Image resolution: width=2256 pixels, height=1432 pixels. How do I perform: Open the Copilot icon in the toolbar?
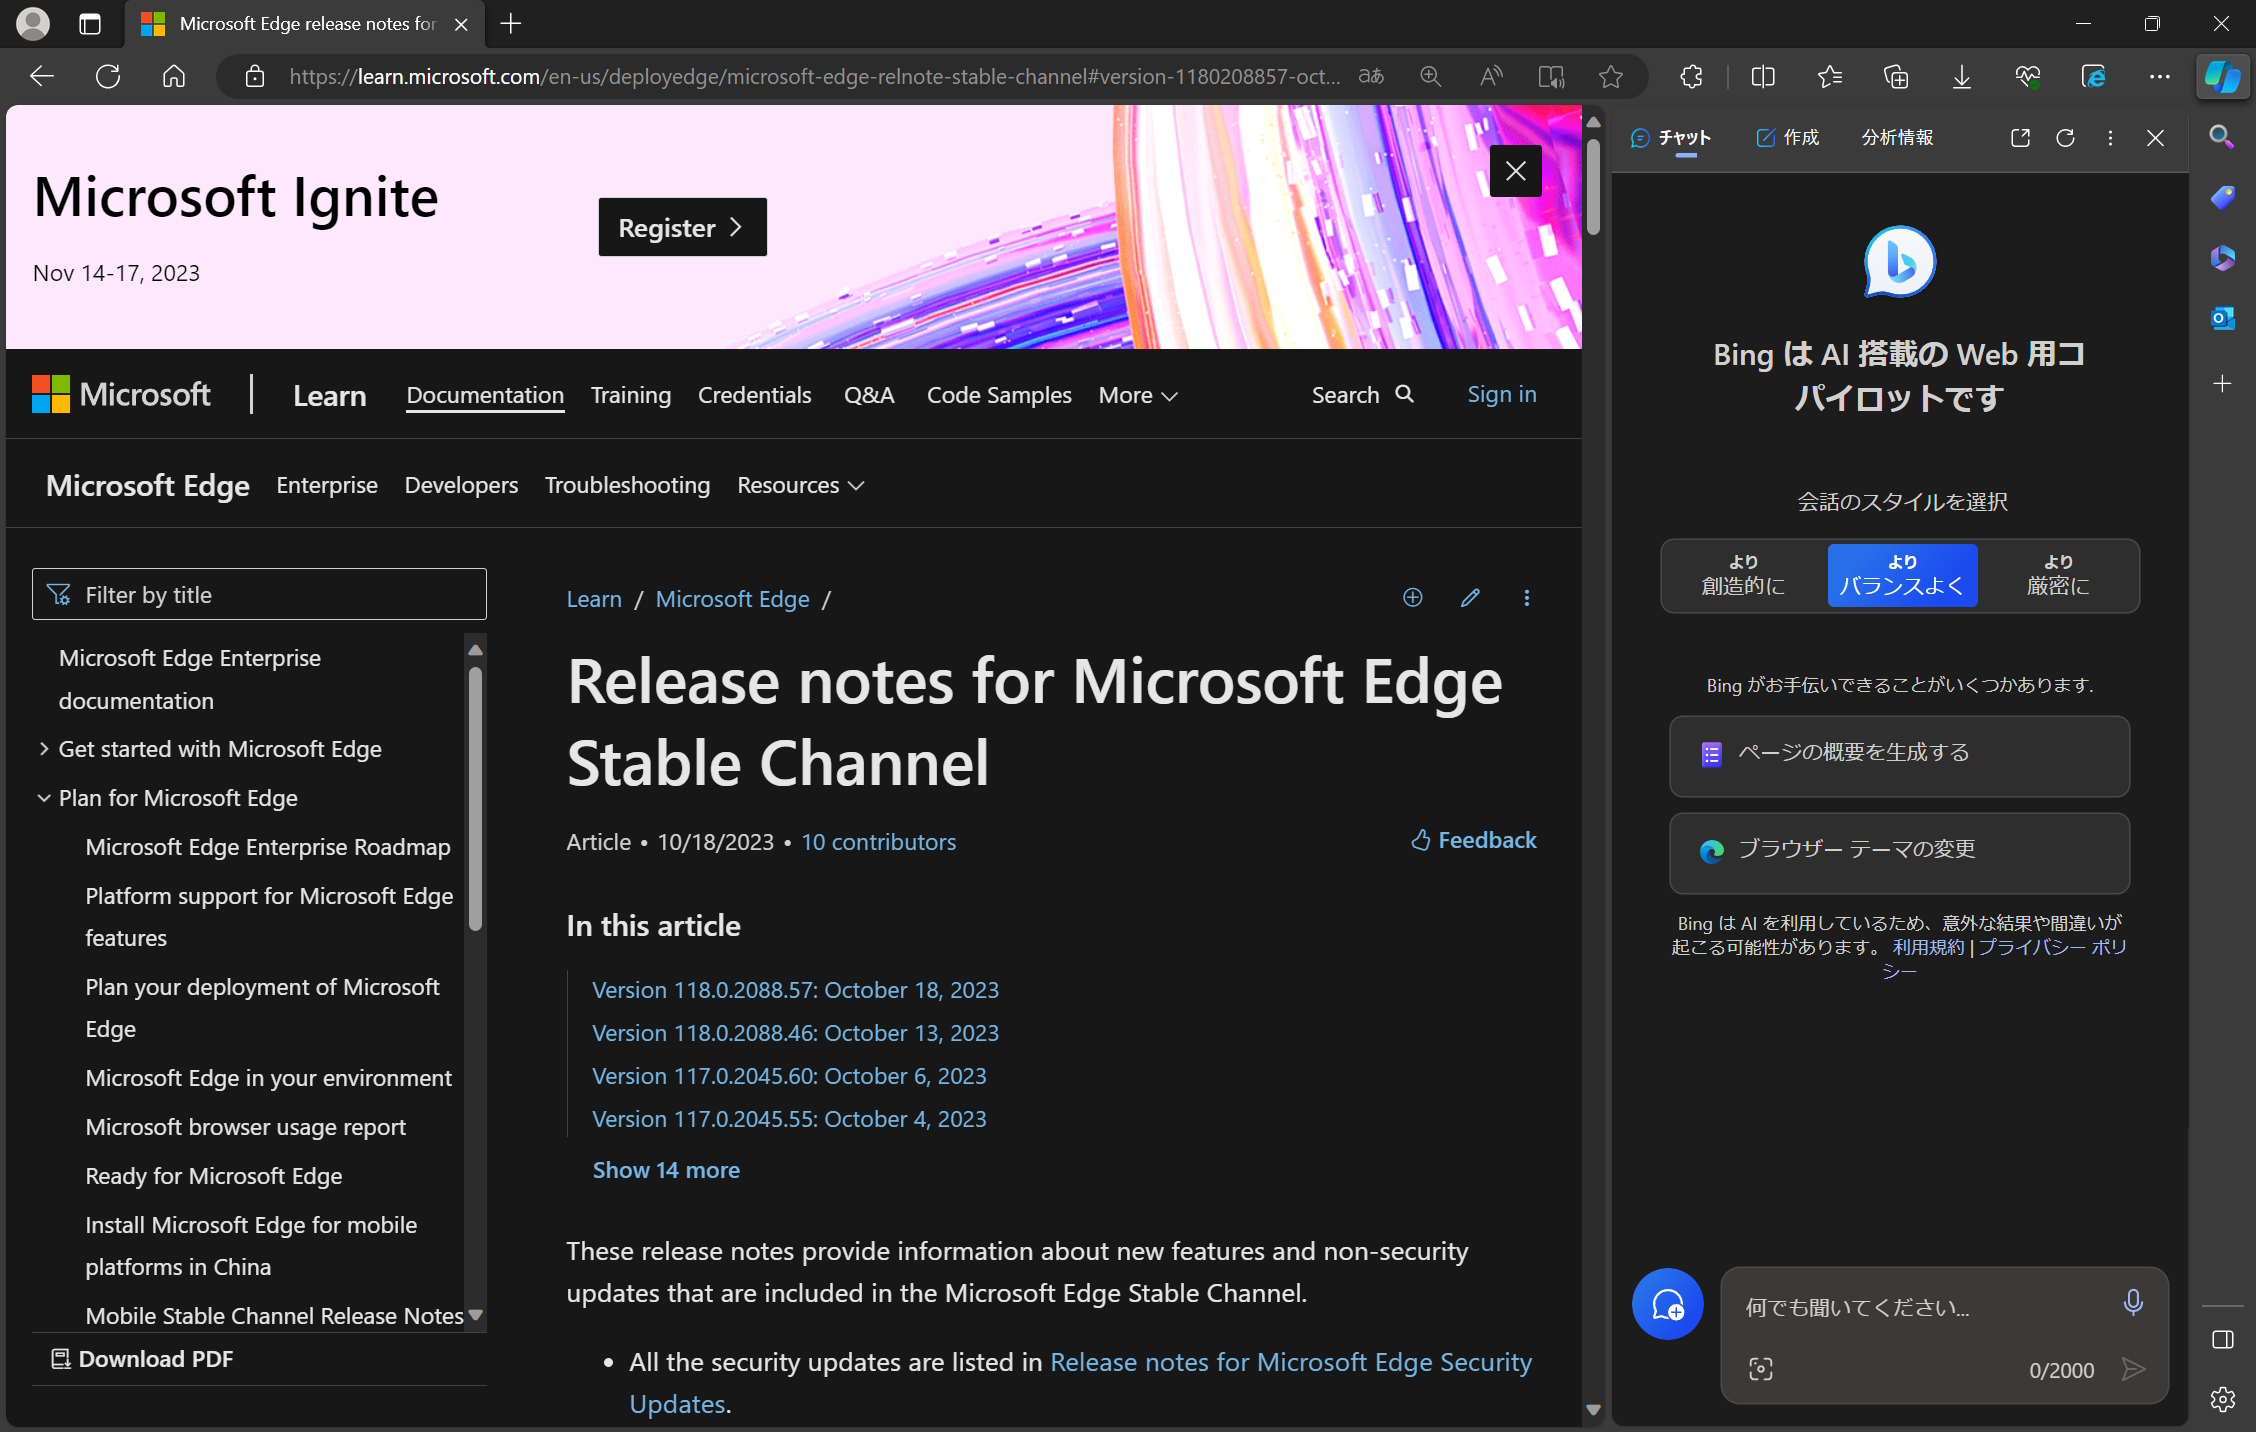(x=2222, y=76)
